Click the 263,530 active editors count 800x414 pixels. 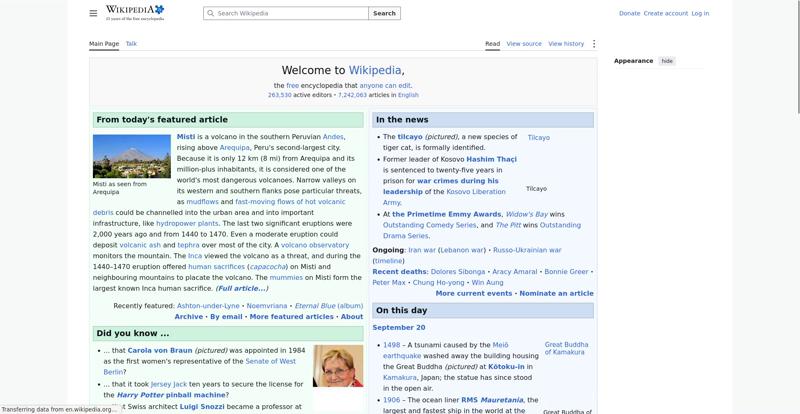pos(280,95)
